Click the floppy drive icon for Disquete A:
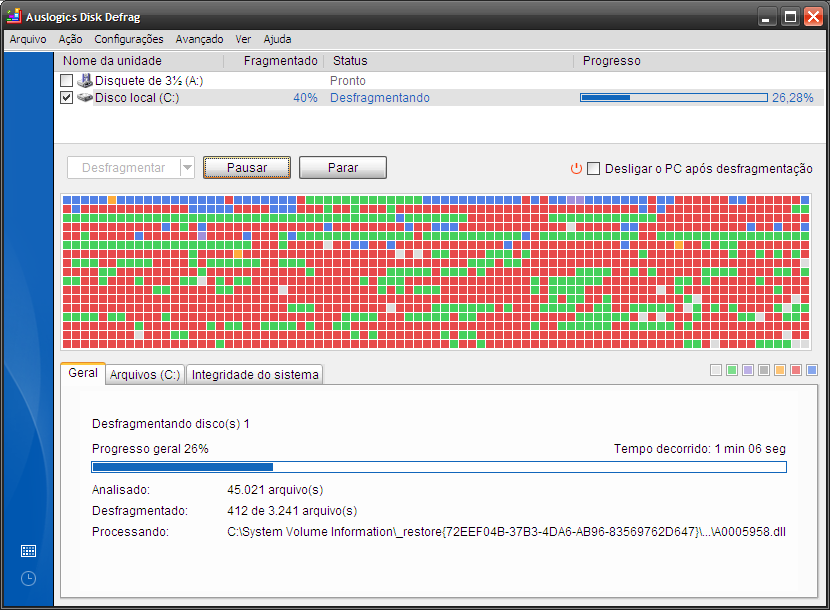This screenshot has width=830, height=610. click(x=85, y=80)
